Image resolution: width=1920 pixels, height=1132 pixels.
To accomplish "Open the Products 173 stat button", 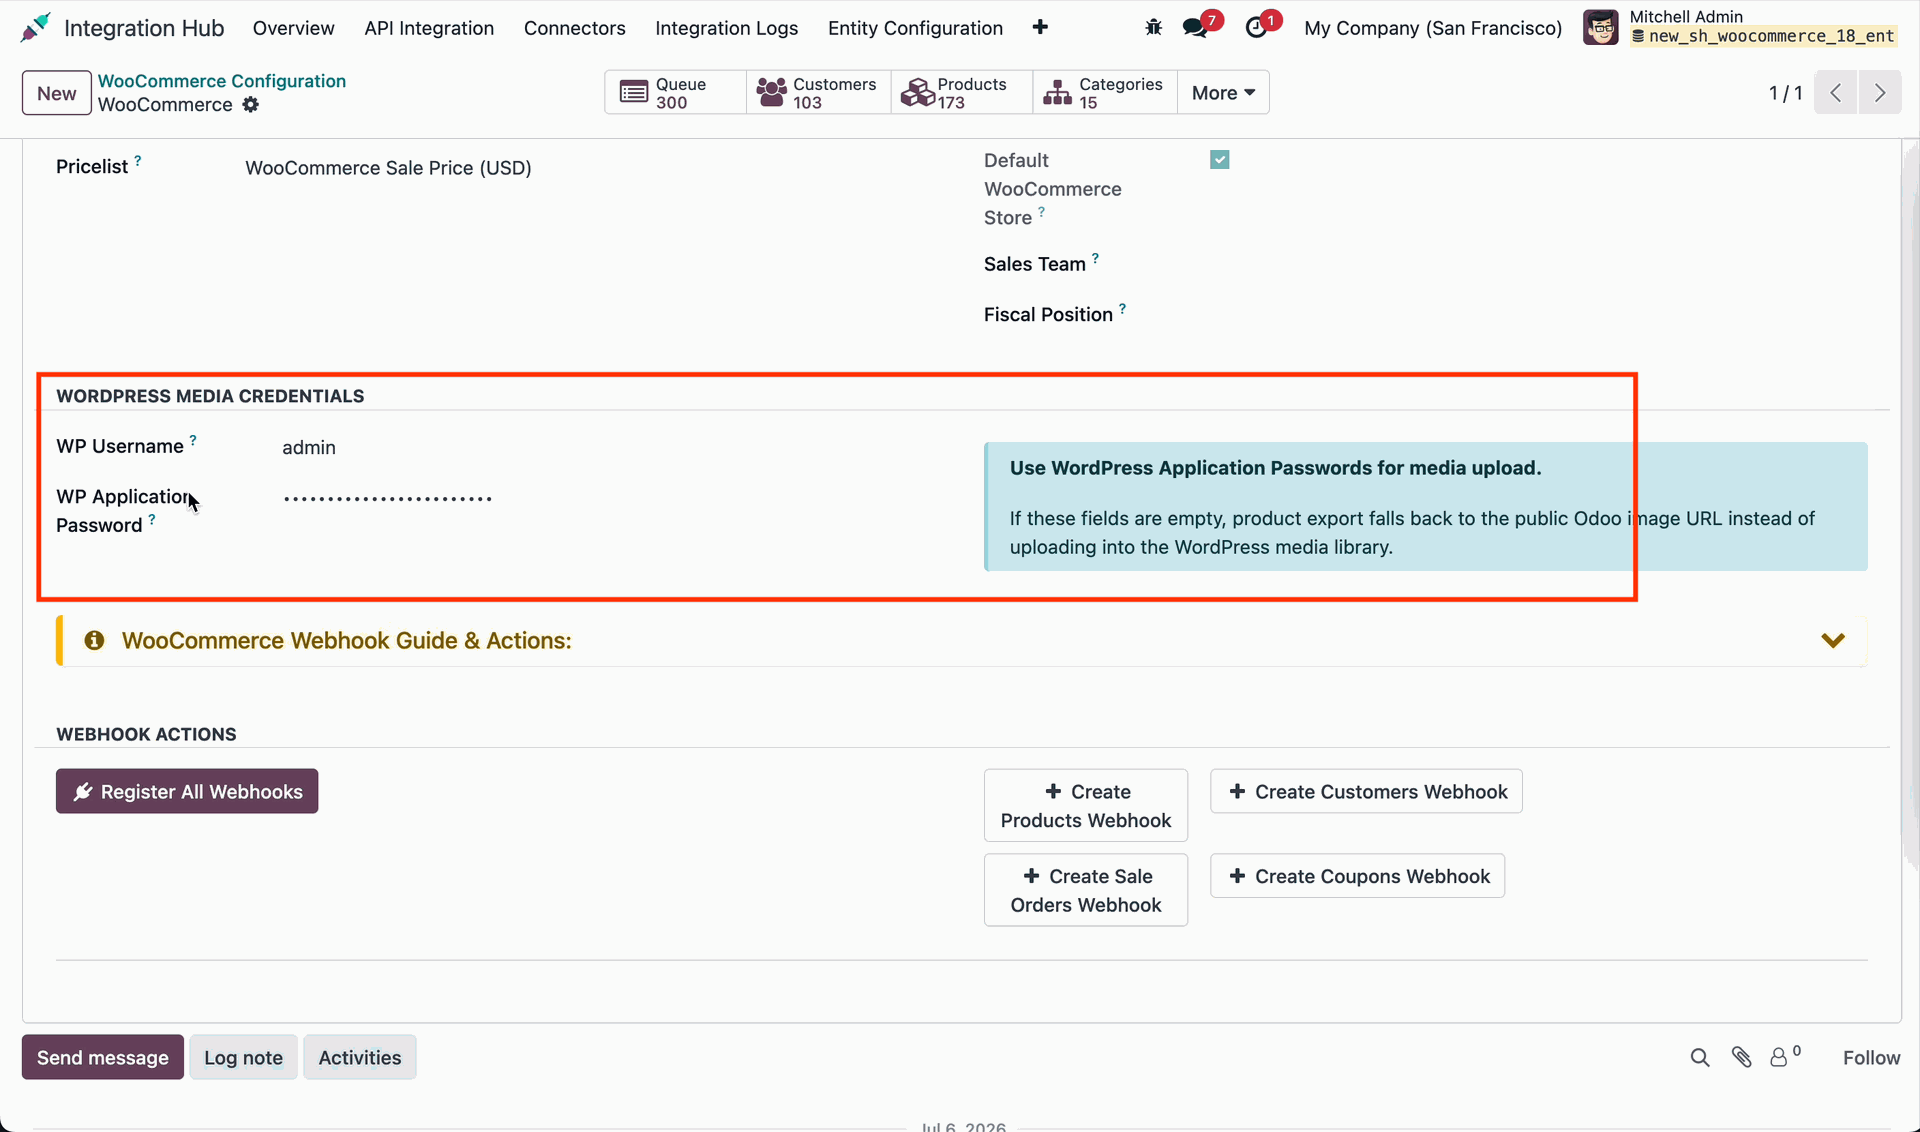I will (x=961, y=93).
